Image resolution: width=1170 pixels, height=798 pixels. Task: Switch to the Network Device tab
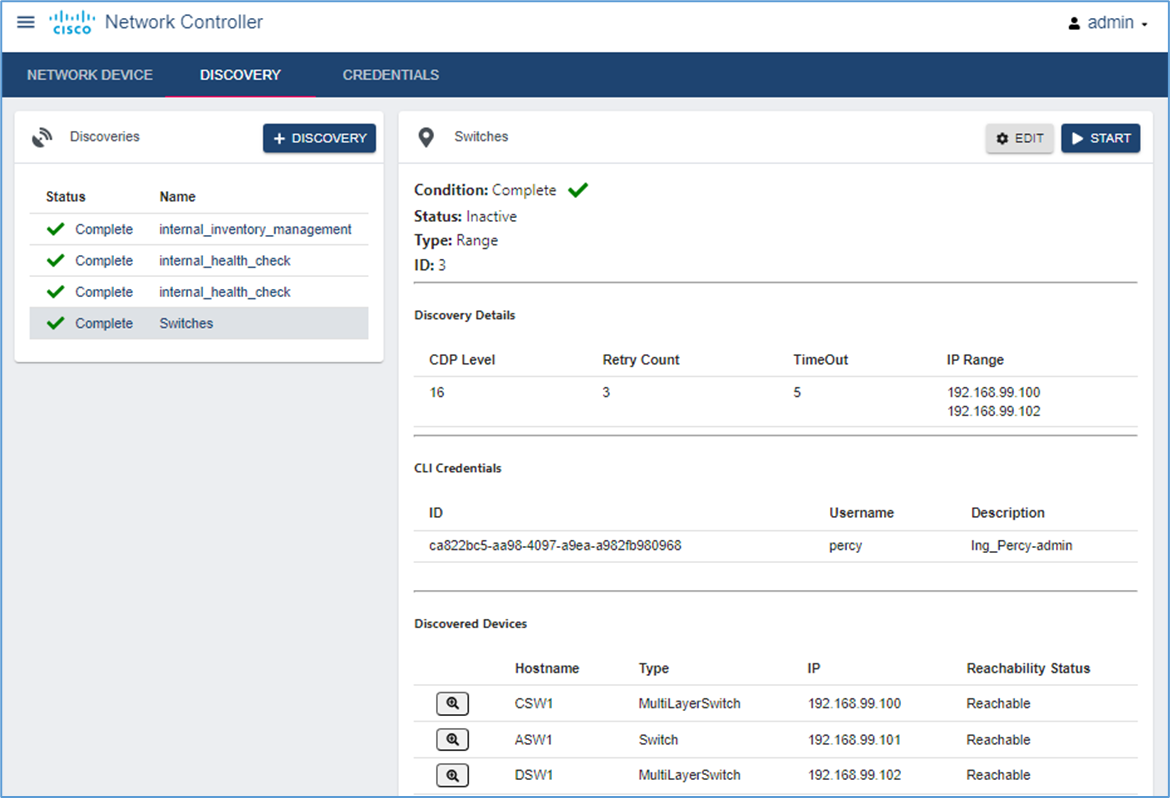tap(90, 75)
